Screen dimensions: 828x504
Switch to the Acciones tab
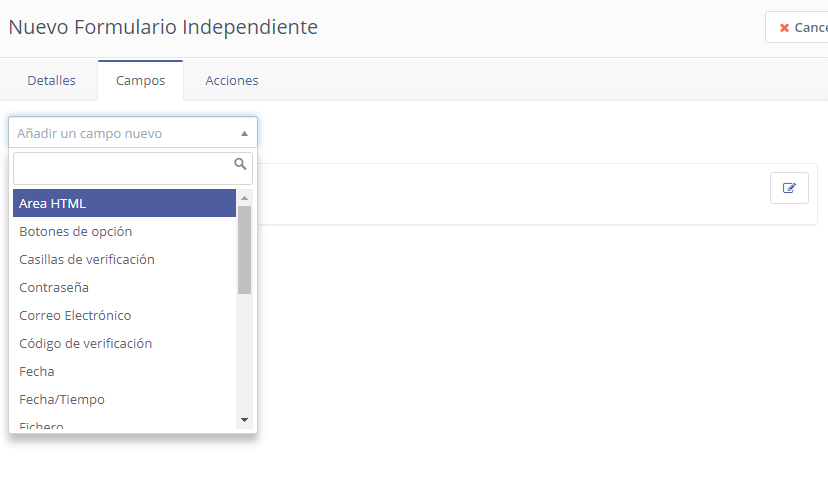pos(232,81)
